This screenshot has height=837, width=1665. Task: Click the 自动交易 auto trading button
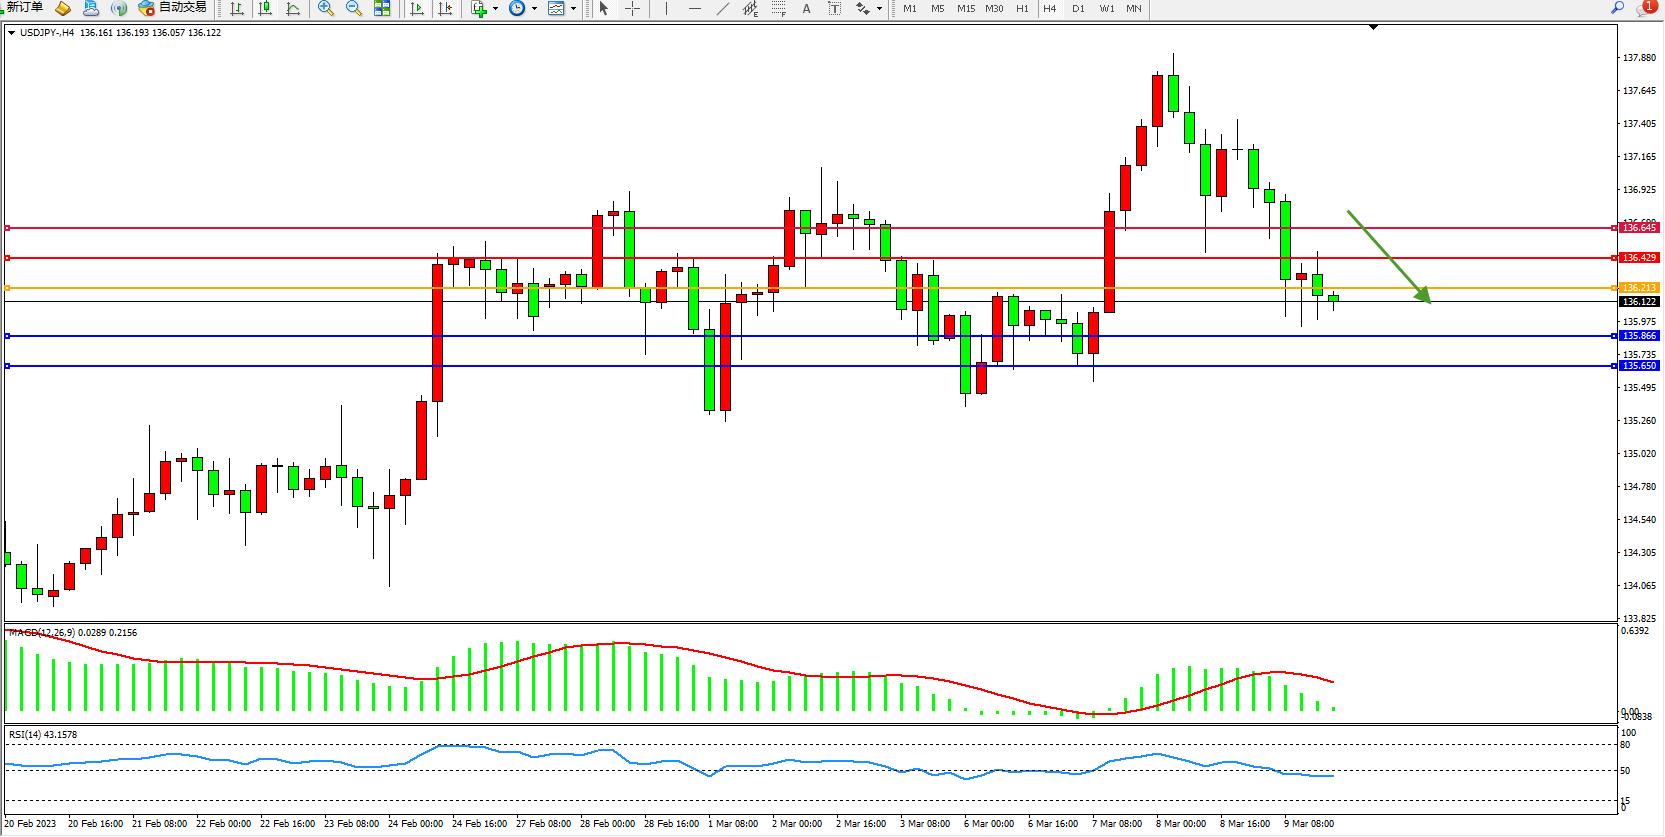[173, 8]
